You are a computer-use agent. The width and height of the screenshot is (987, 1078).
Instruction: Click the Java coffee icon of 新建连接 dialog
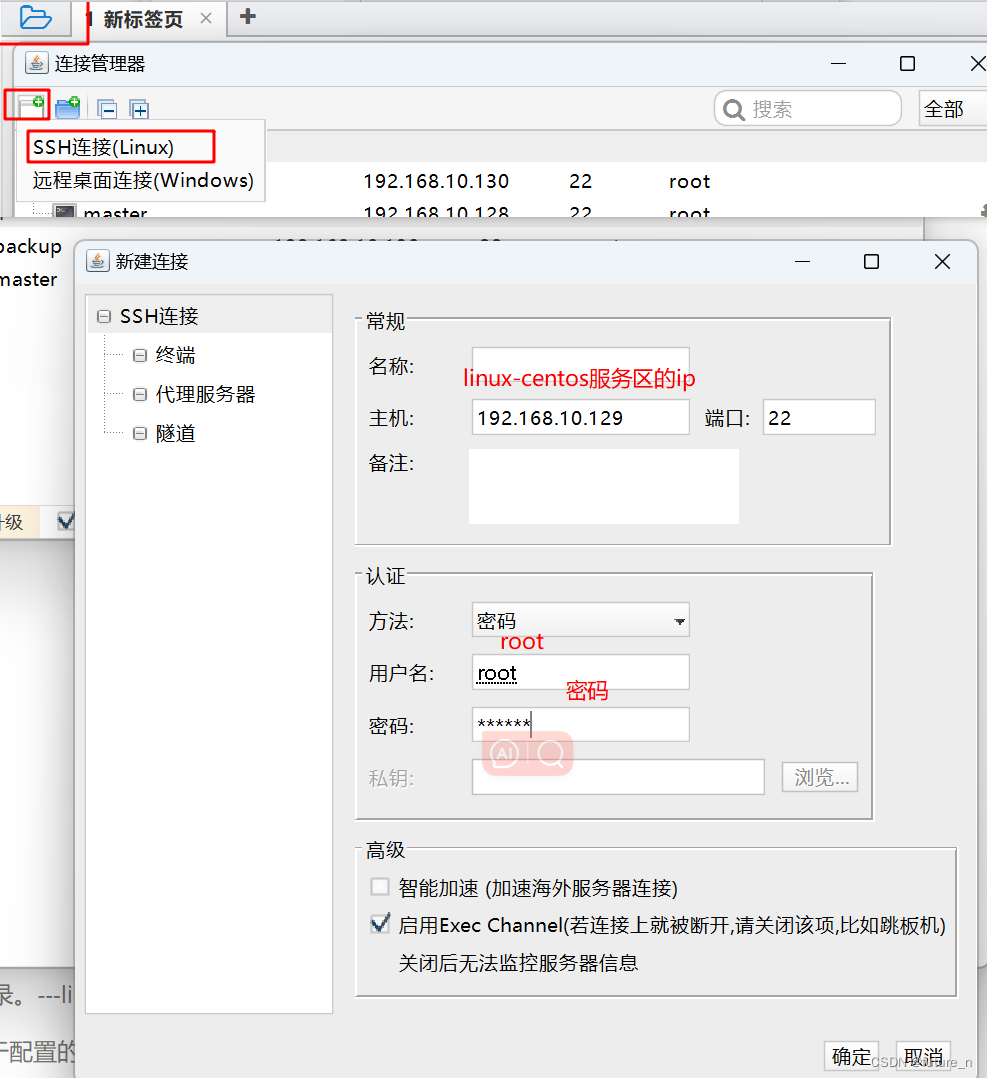pos(97,261)
